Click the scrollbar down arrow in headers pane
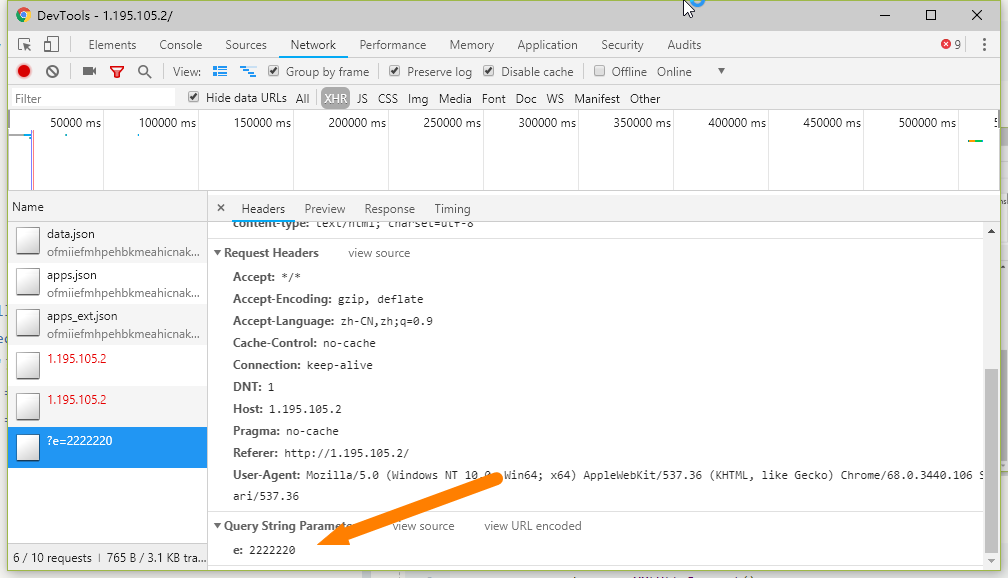 point(991,560)
